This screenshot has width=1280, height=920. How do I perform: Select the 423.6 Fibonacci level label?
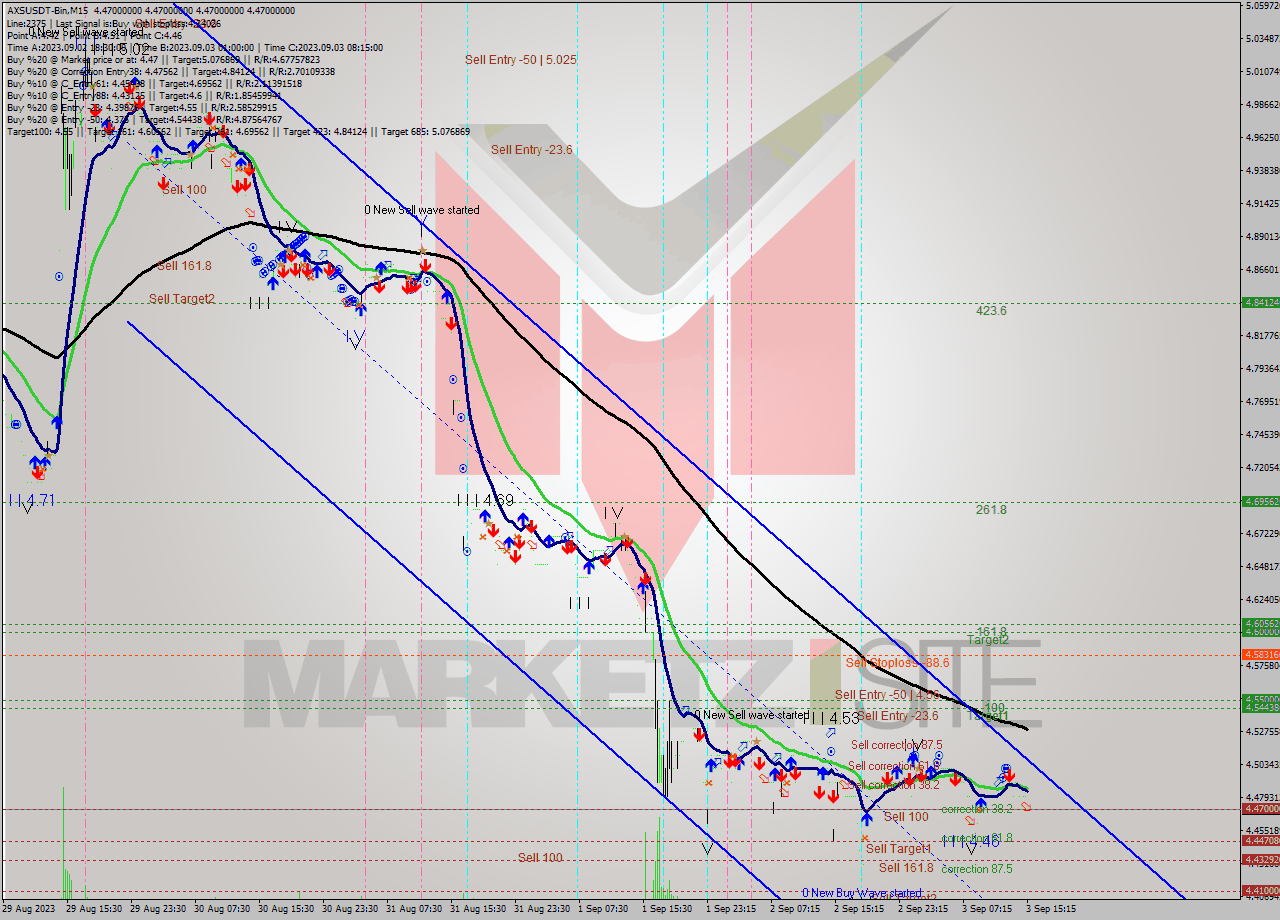(991, 311)
